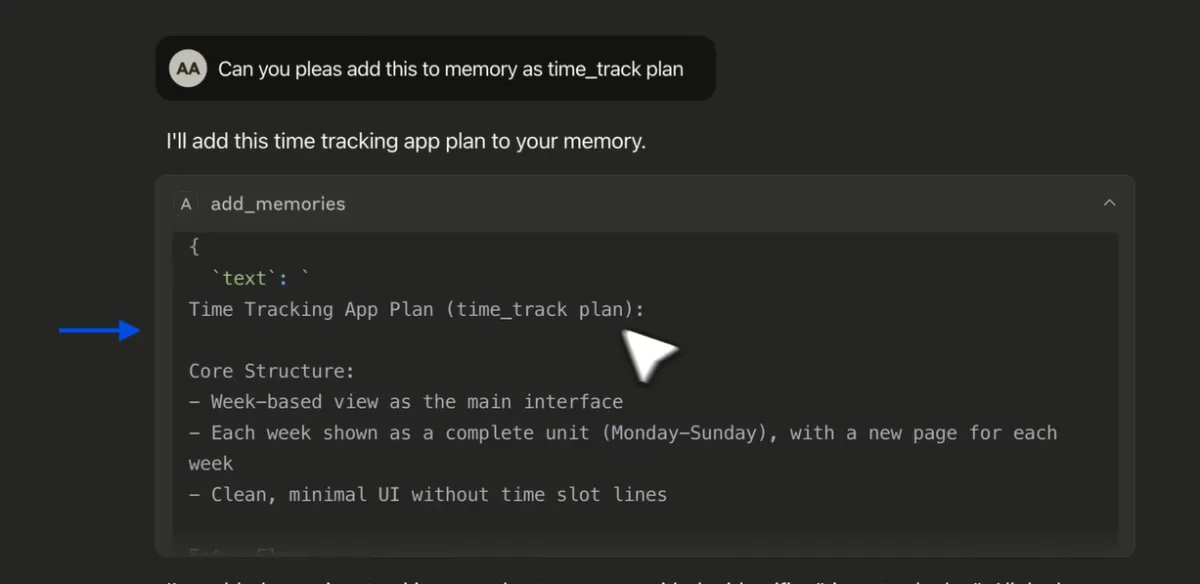Screen dimensions: 1200x584
Task: Click the word "week" on its own wrapped line
Action: (211, 464)
